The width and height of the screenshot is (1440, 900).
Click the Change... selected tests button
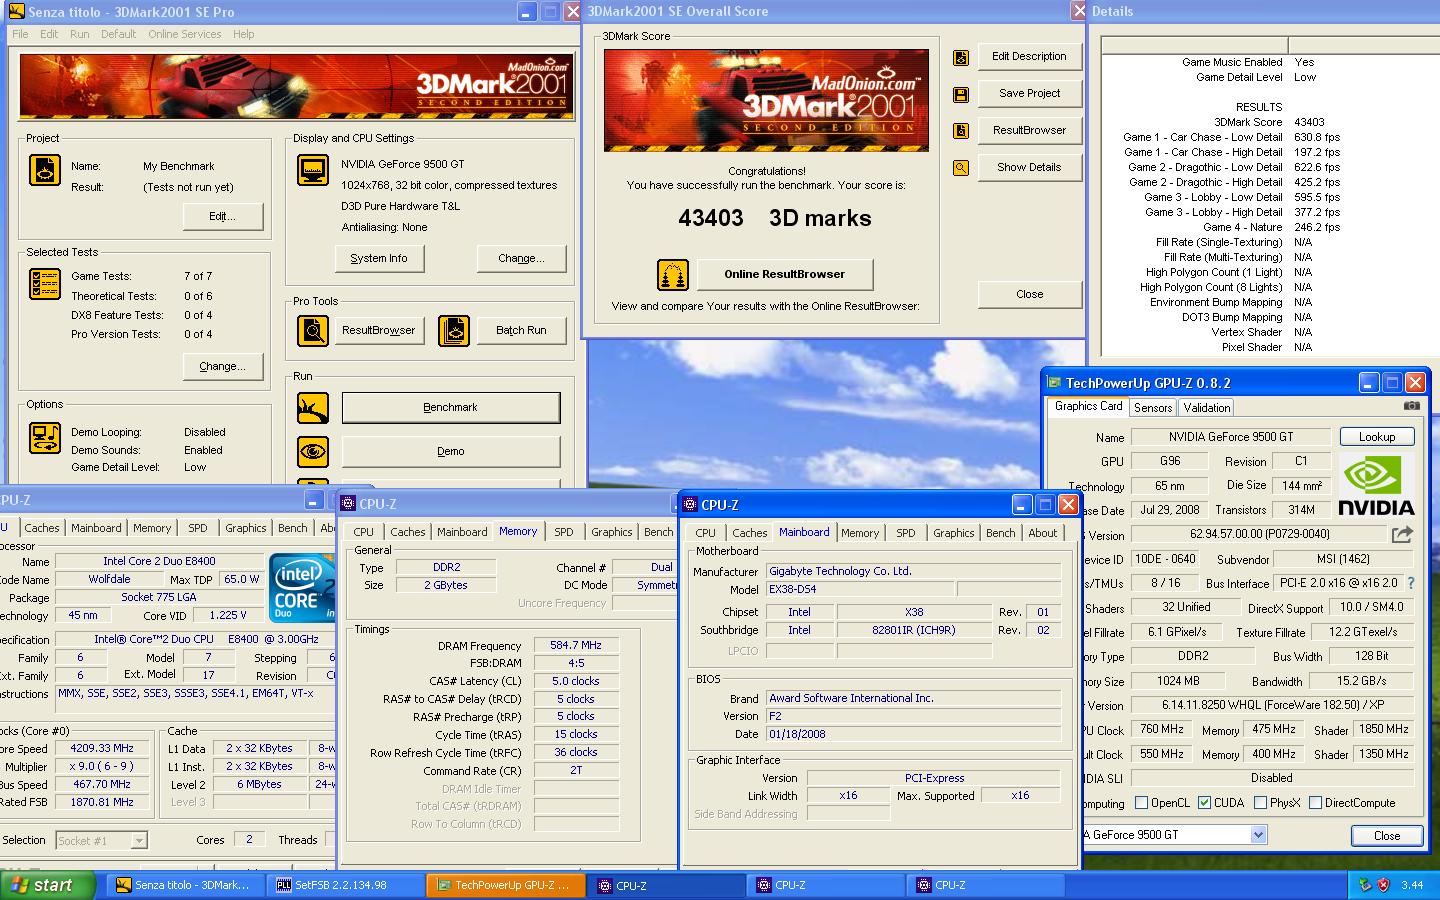pos(223,366)
